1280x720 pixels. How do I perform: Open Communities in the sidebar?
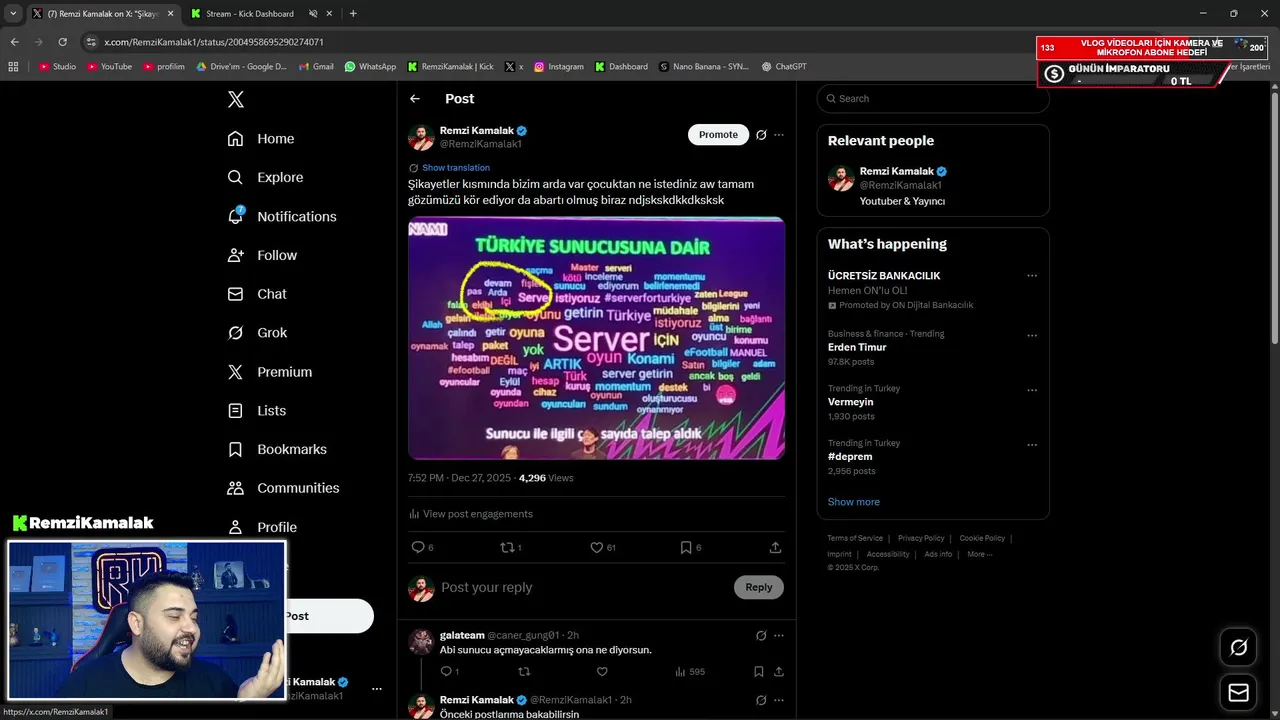[283, 488]
